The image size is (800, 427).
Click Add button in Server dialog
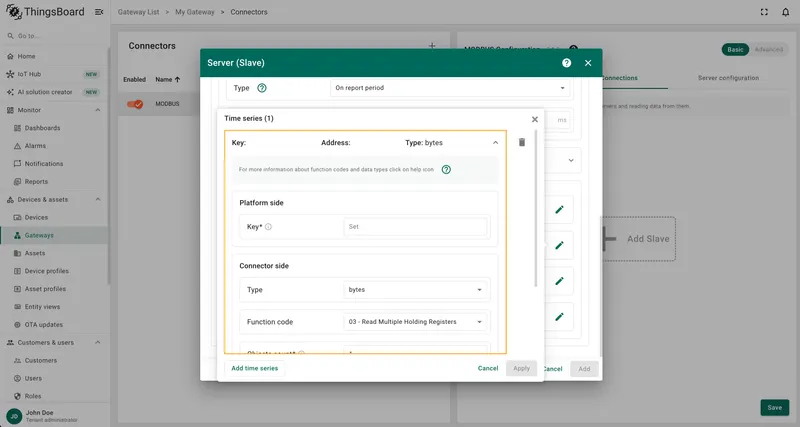tap(584, 369)
